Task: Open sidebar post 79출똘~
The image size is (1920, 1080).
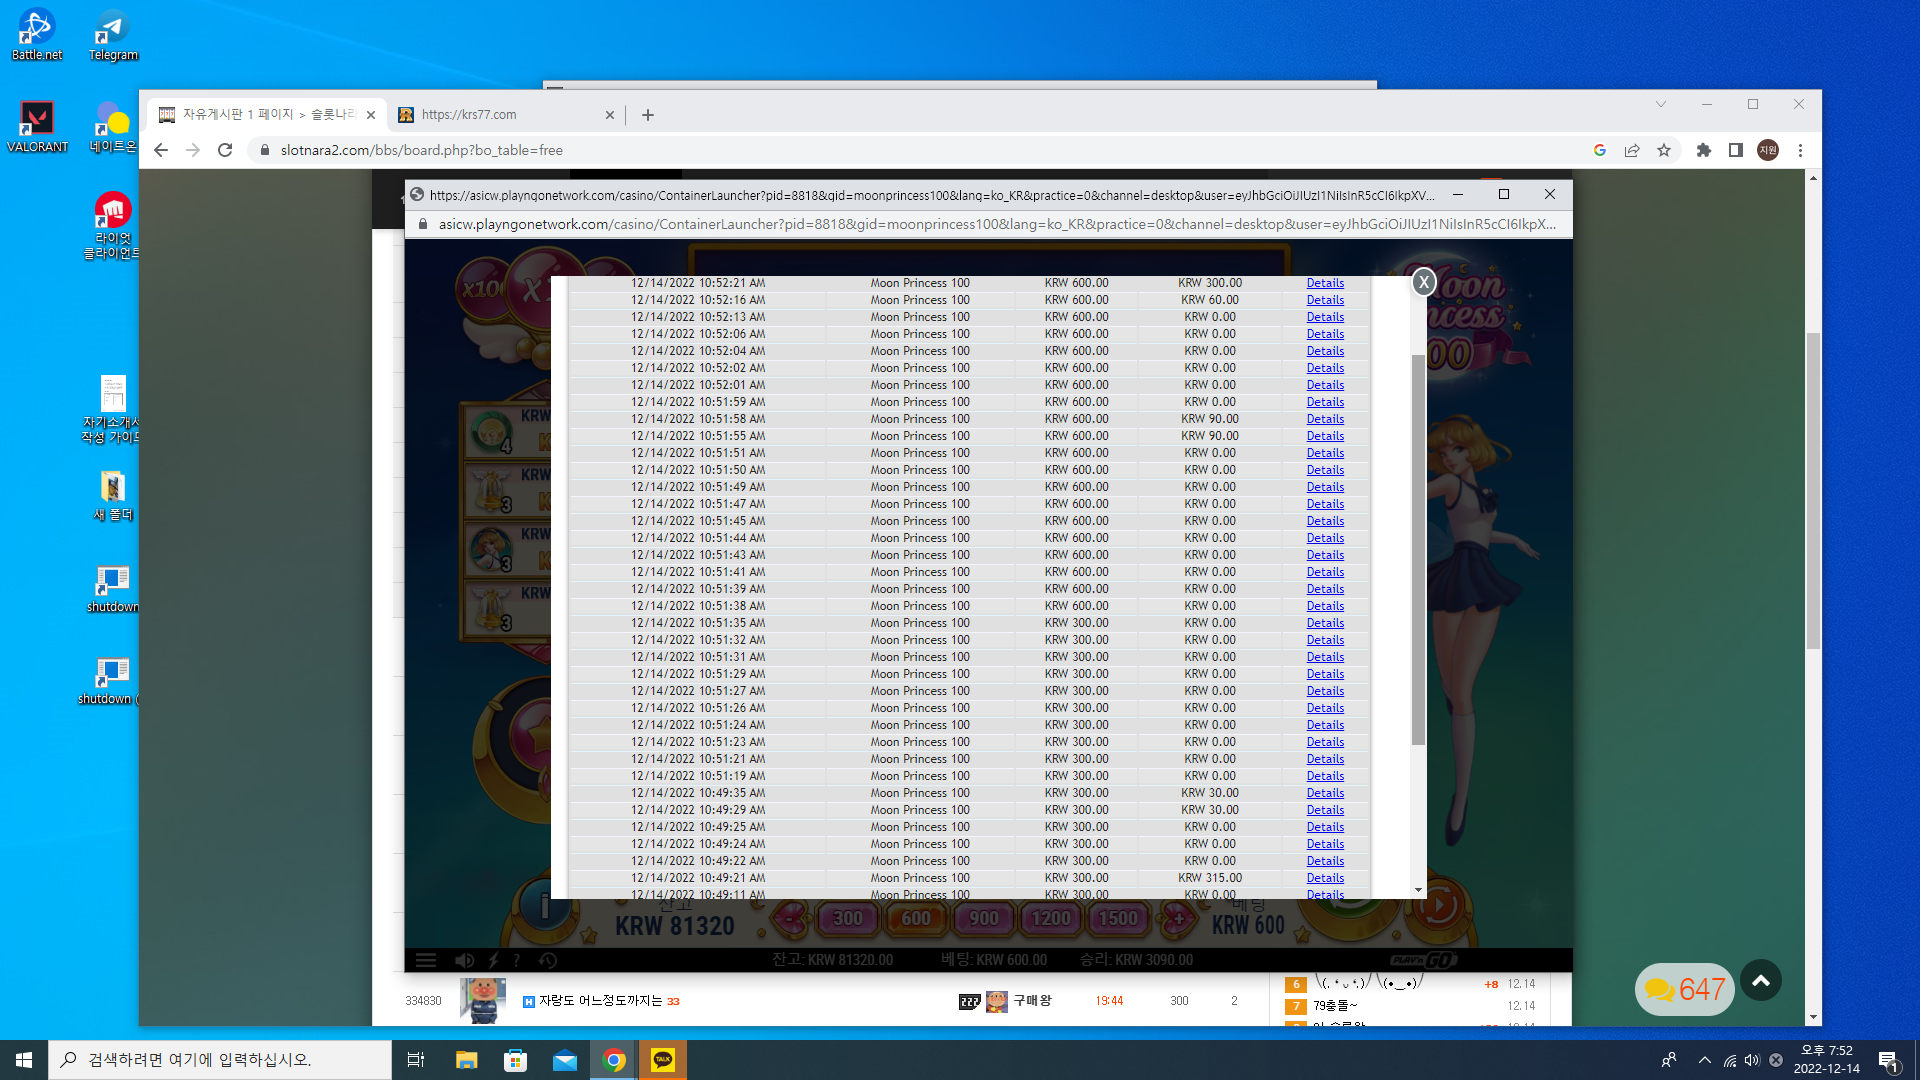Action: tap(1335, 1006)
